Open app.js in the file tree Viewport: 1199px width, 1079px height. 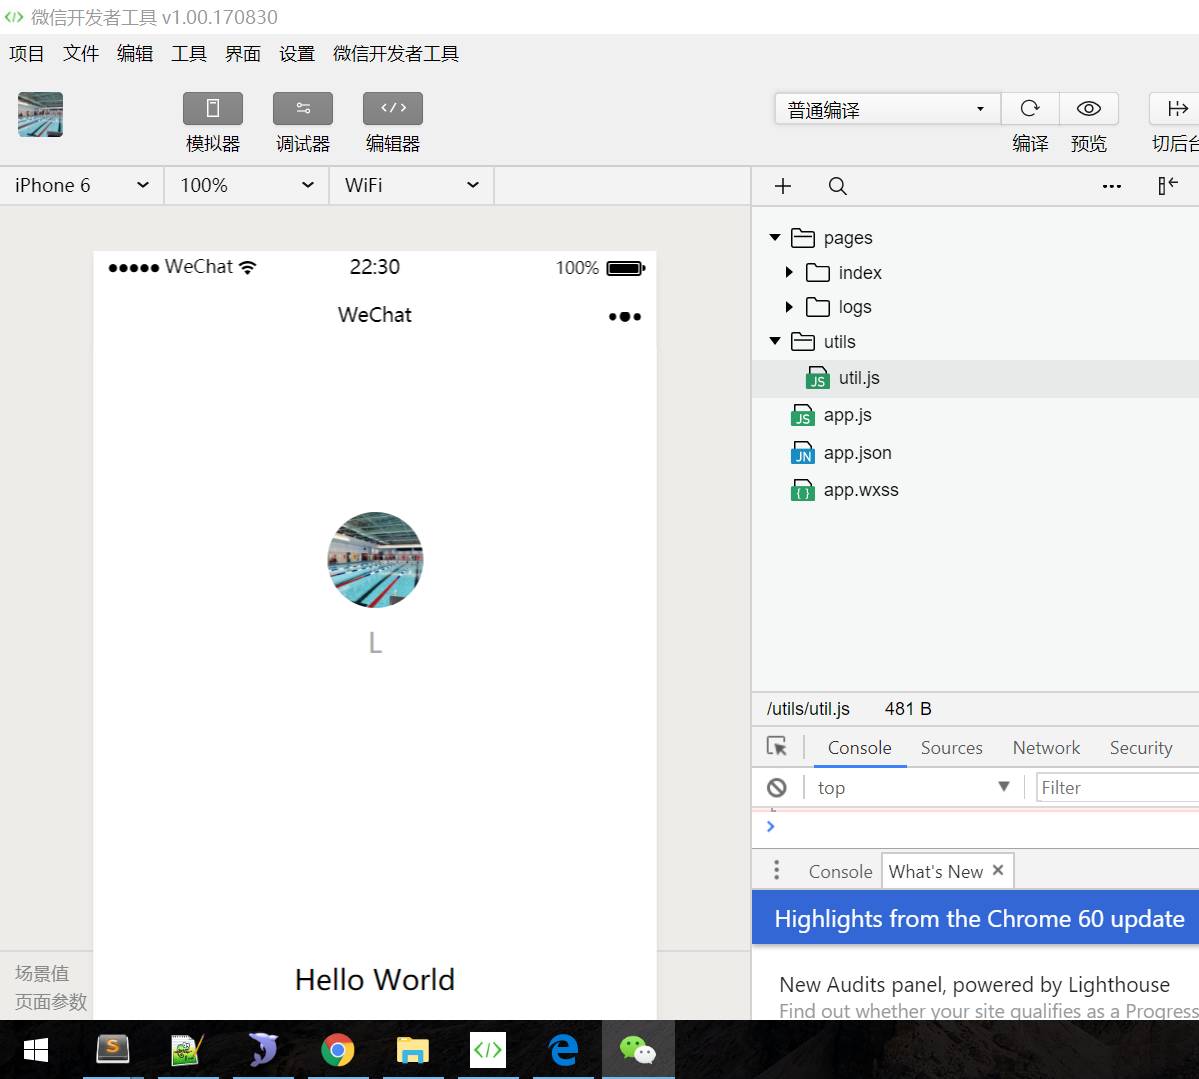coord(975,415)
